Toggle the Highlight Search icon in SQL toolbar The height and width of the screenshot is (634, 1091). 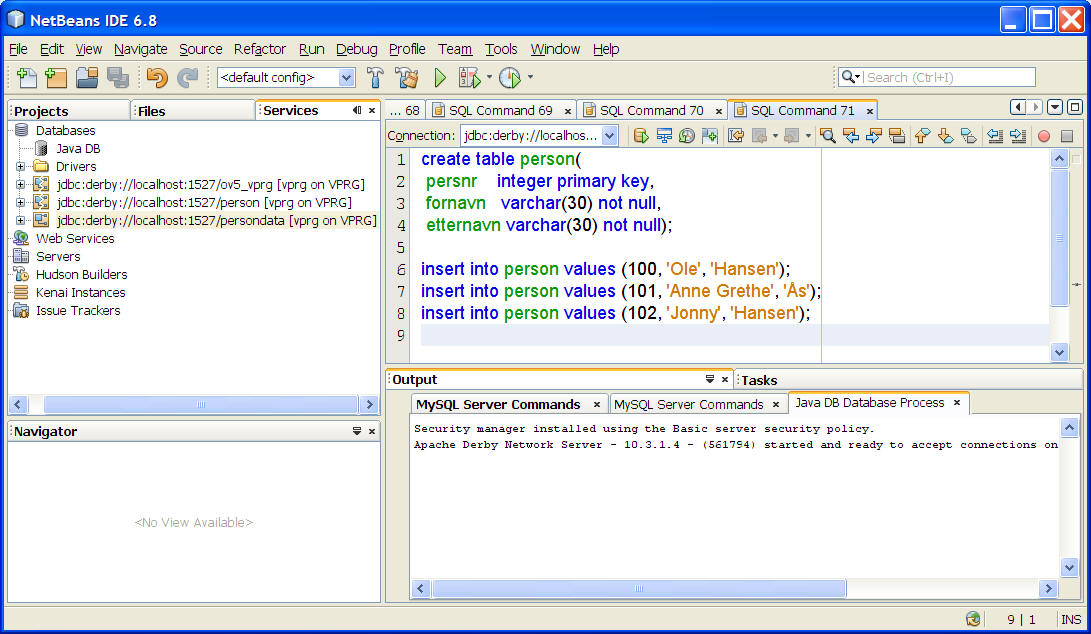tap(897, 136)
